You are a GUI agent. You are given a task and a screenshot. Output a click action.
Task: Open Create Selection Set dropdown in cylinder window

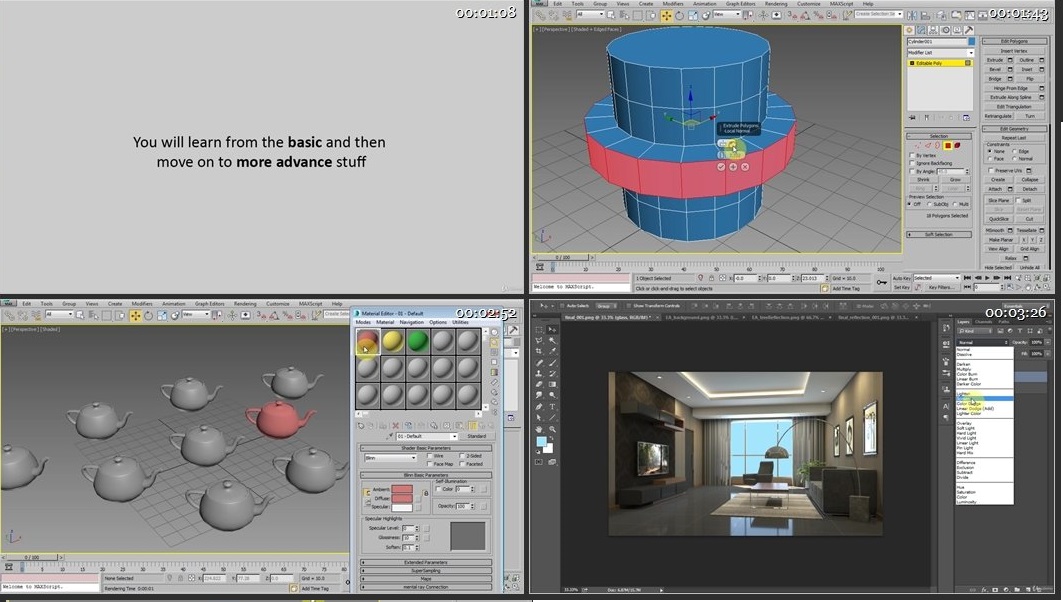pyautogui.click(x=879, y=14)
